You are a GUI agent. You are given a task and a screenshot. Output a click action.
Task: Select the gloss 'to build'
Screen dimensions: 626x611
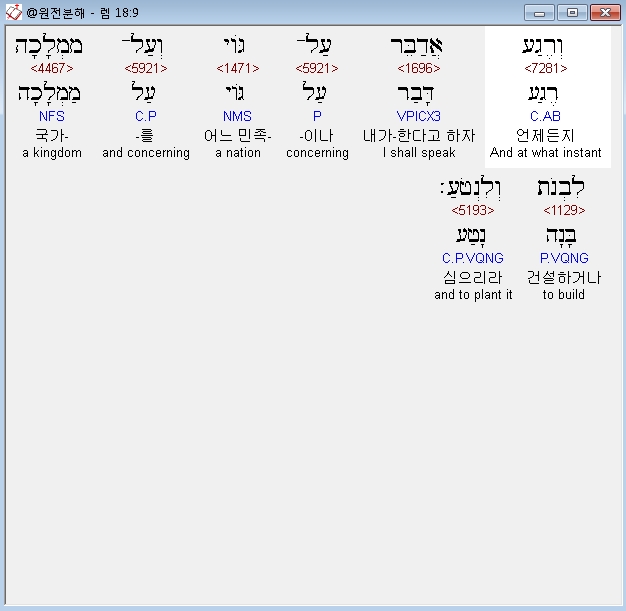pos(564,294)
